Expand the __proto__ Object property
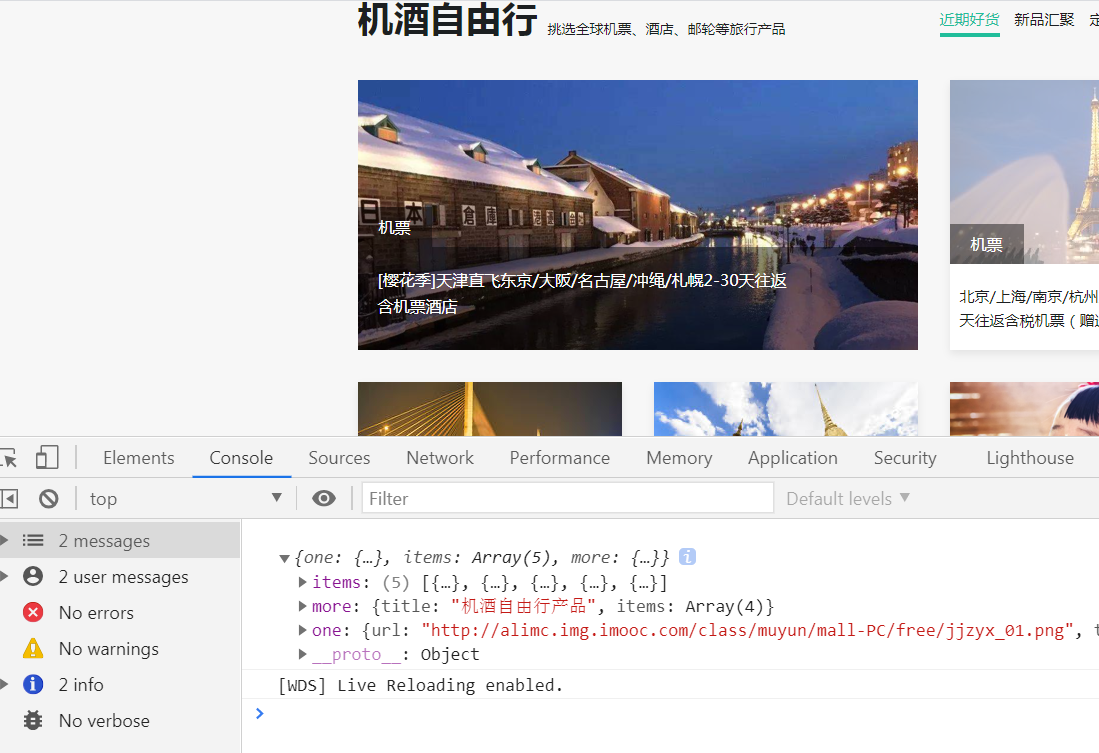Screen dimensions: 1099x753 (302, 653)
